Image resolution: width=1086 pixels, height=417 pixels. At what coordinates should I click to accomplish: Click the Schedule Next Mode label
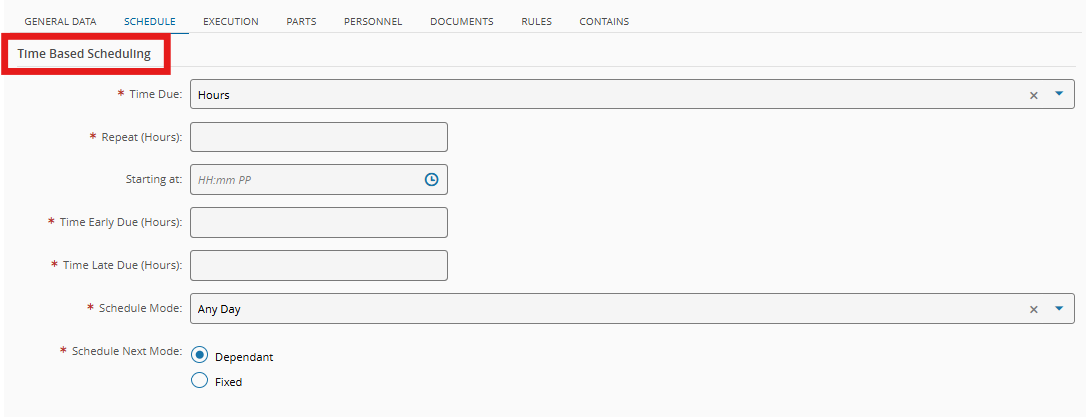pyautogui.click(x=127, y=351)
